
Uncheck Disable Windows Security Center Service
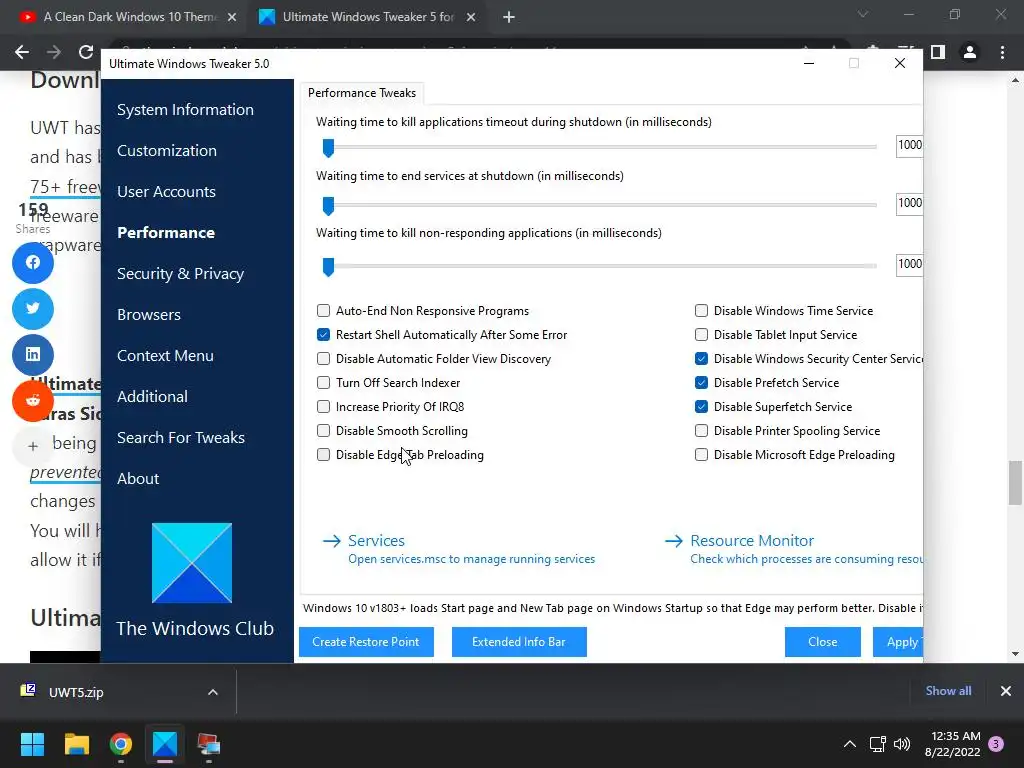pos(701,359)
